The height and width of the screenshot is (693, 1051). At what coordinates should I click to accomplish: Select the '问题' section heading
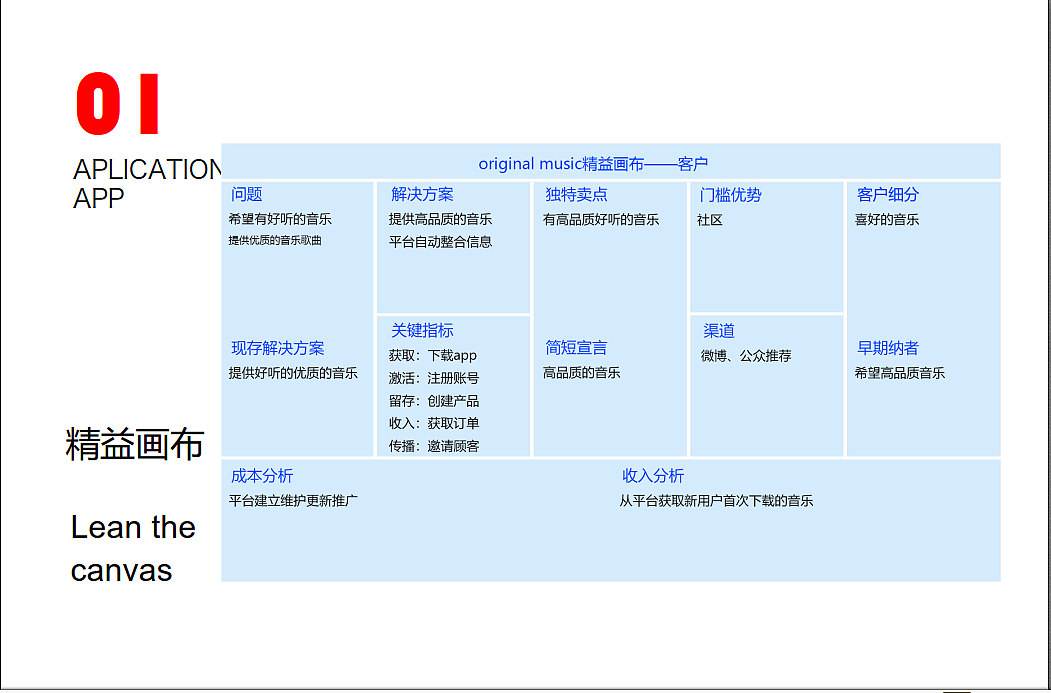247,194
